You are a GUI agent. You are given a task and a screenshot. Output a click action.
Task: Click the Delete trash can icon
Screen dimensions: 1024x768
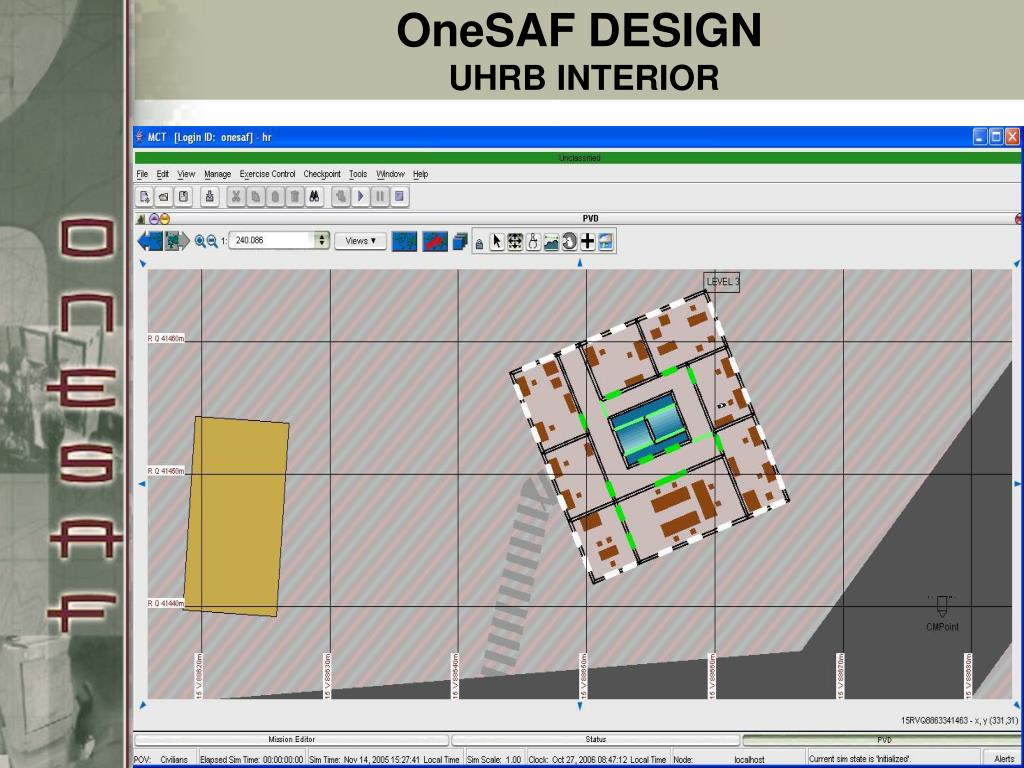coord(295,196)
